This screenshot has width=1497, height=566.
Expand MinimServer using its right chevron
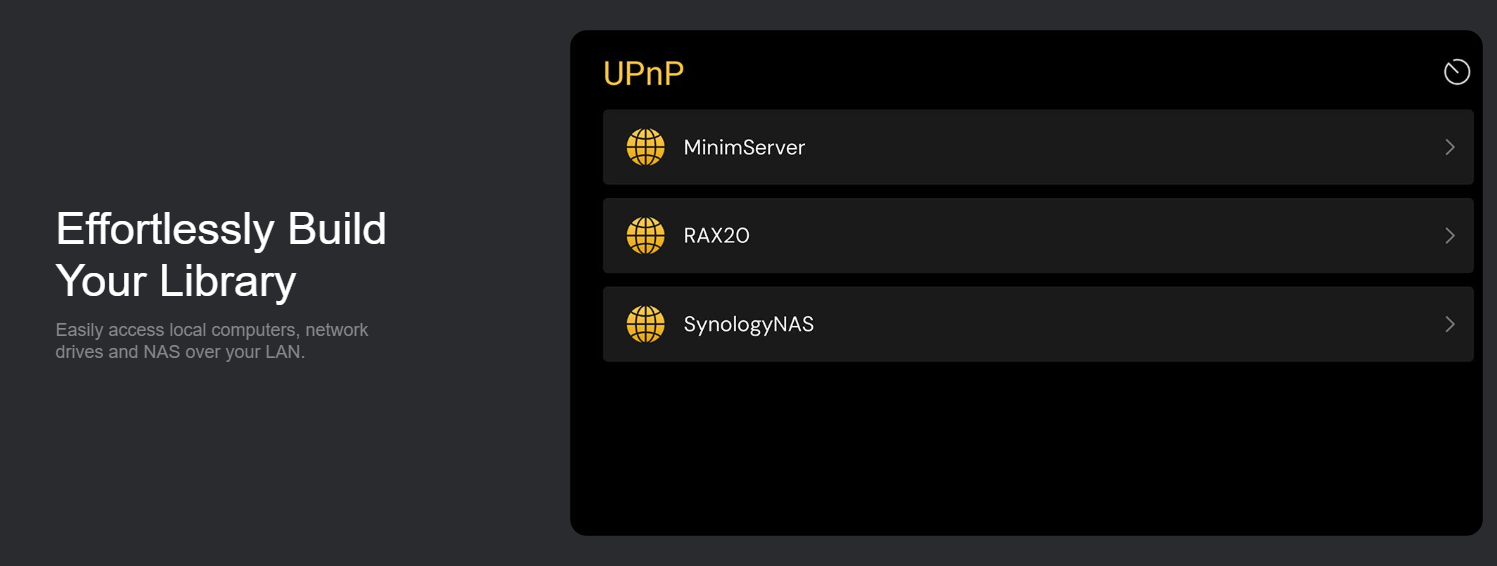tap(1449, 147)
